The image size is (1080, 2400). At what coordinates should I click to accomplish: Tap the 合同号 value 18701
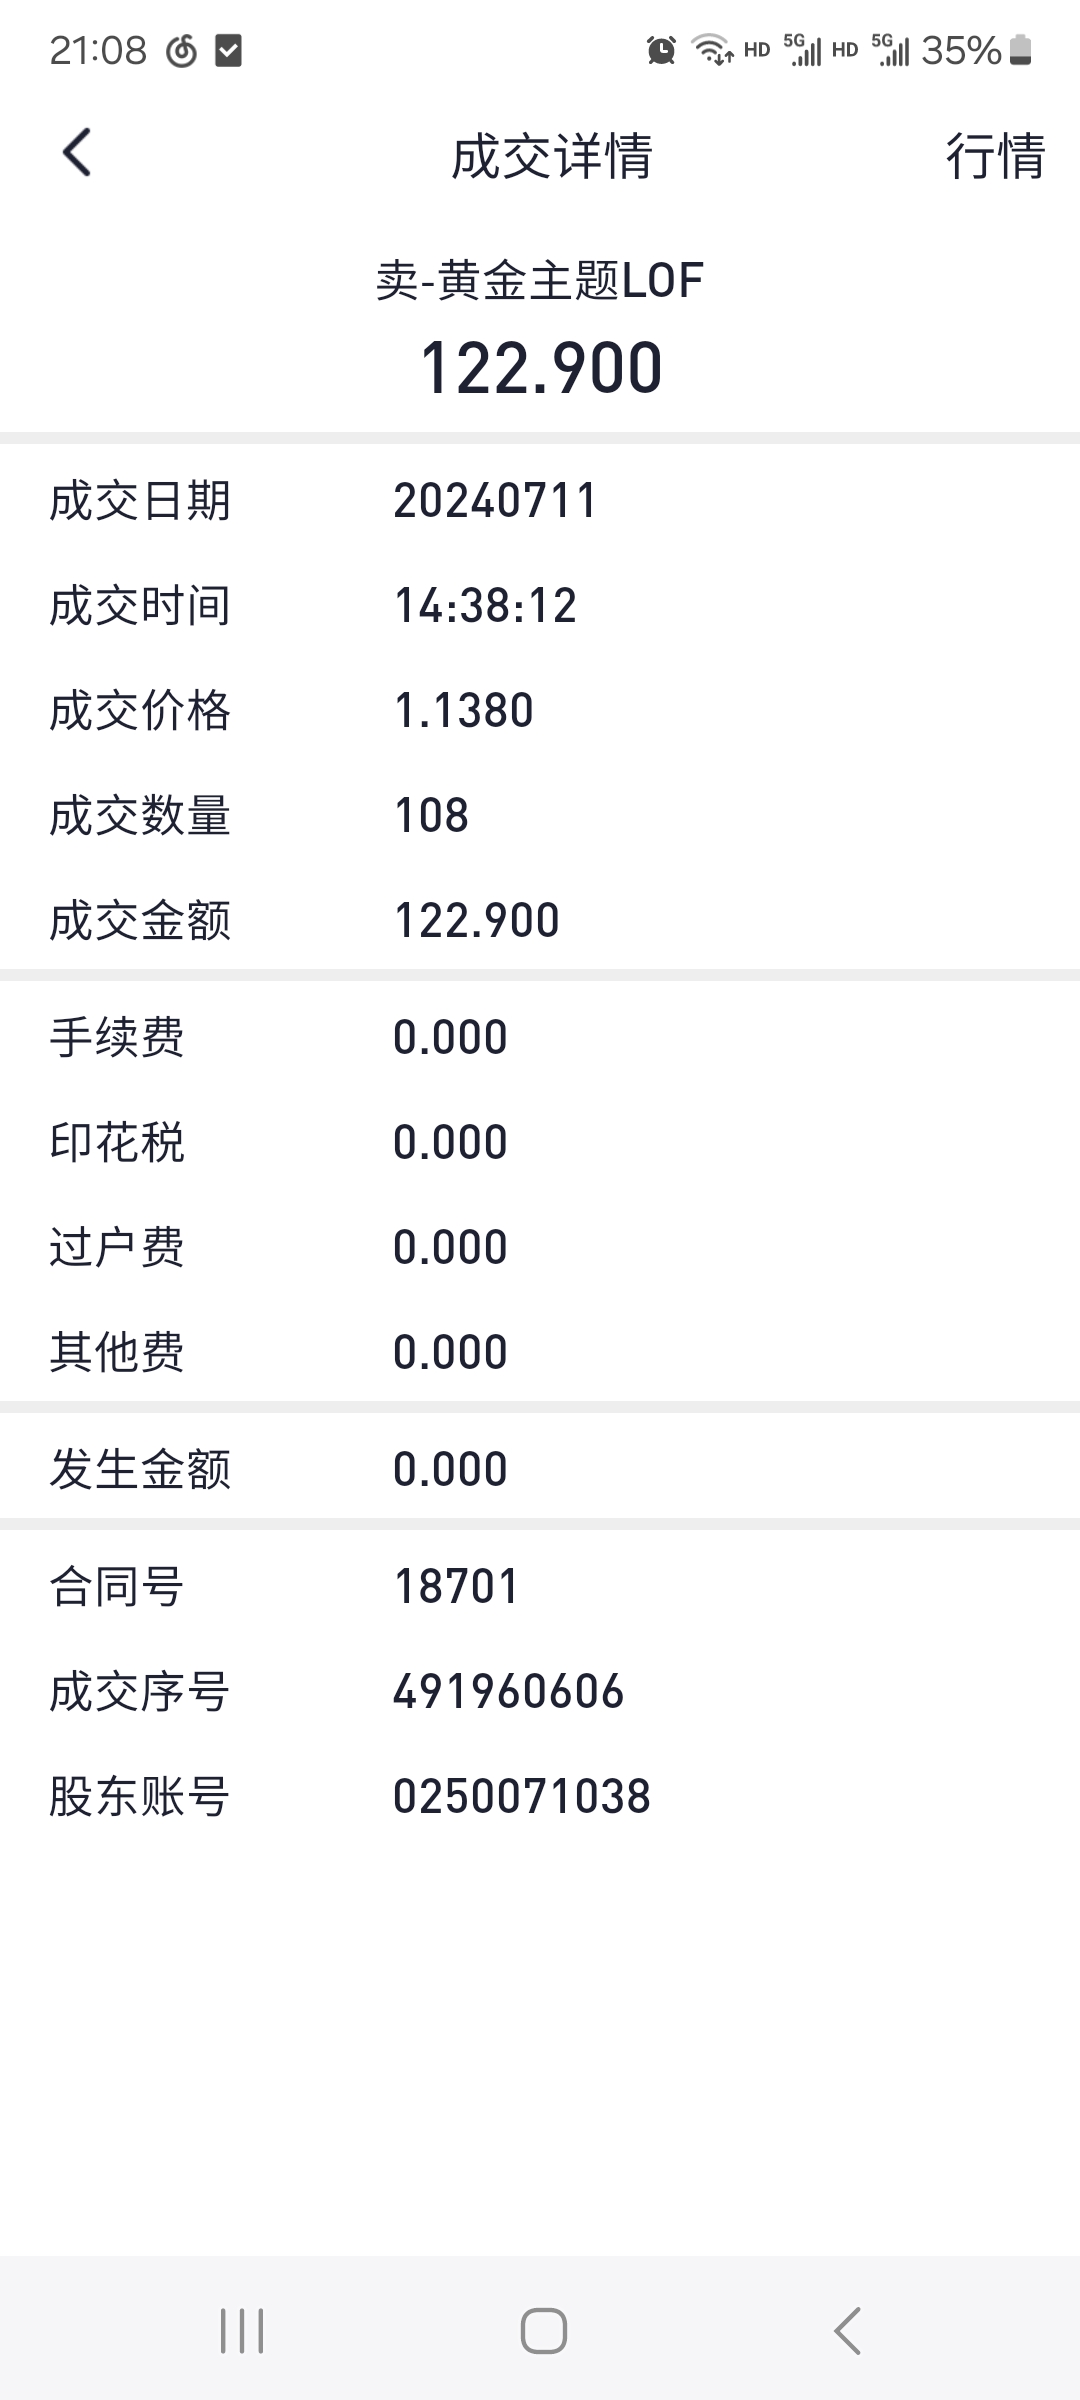tap(457, 1587)
